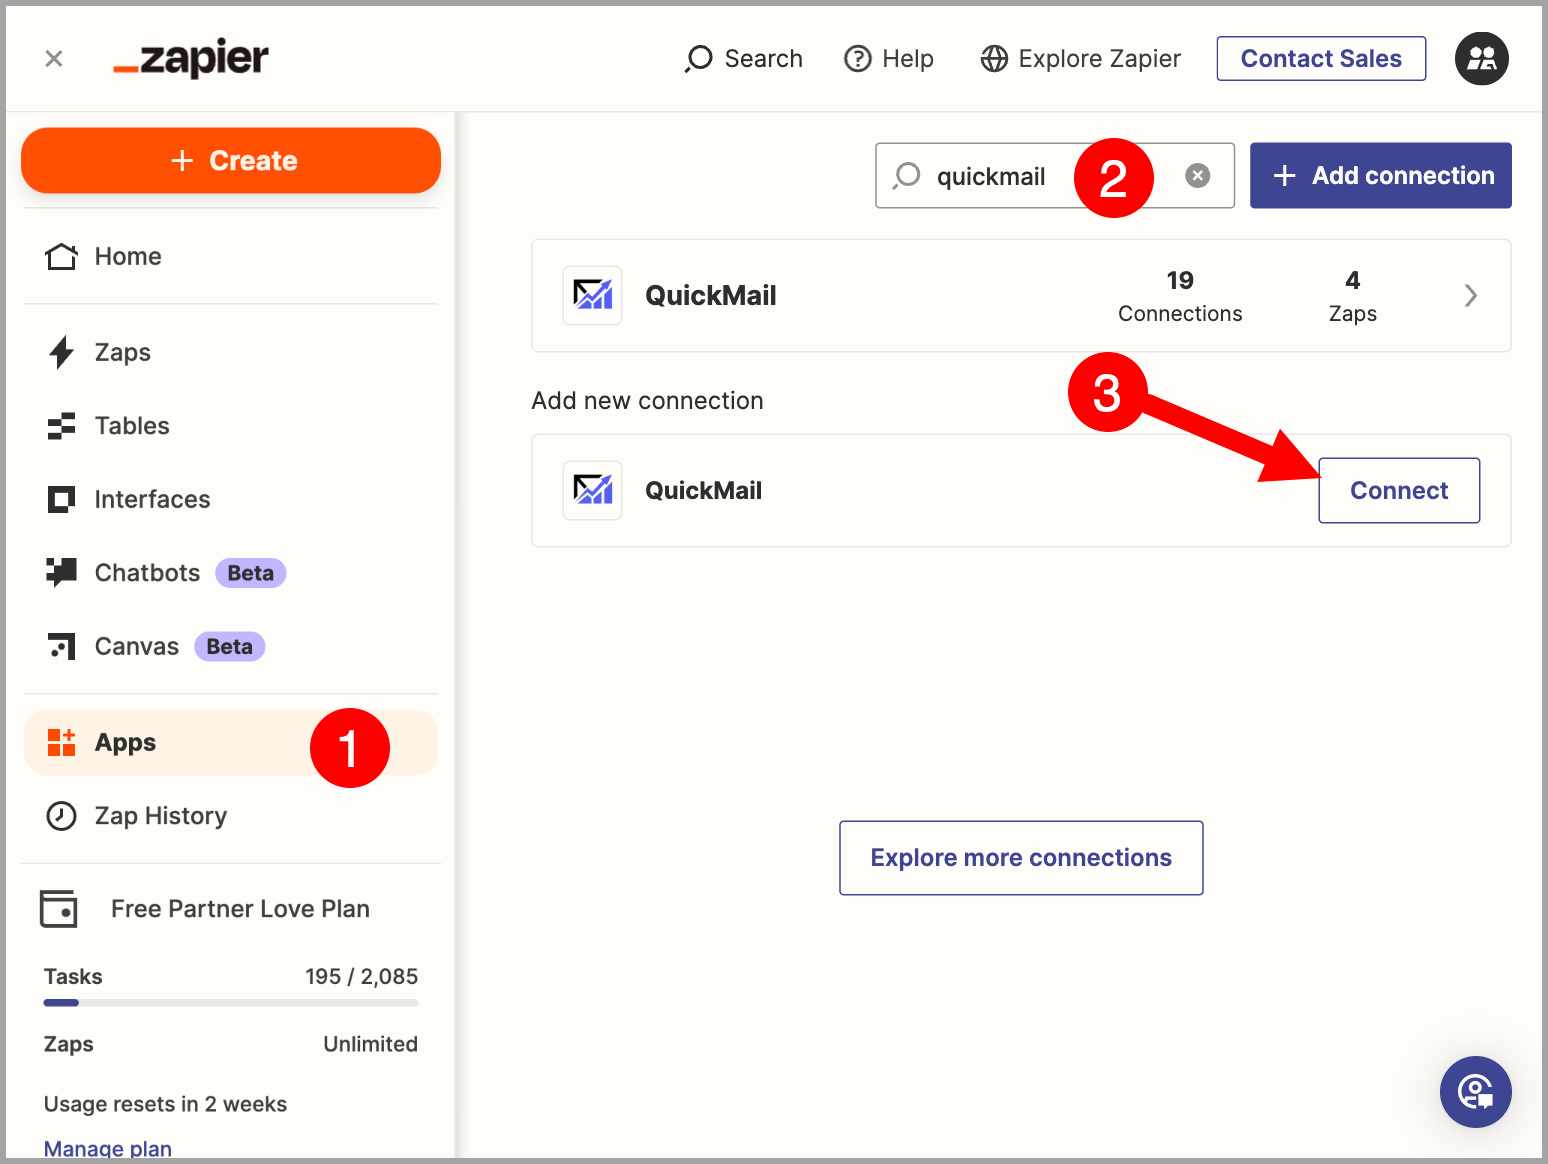Click the orange Create button
Viewport: 1548px width, 1164px height.
[231, 160]
